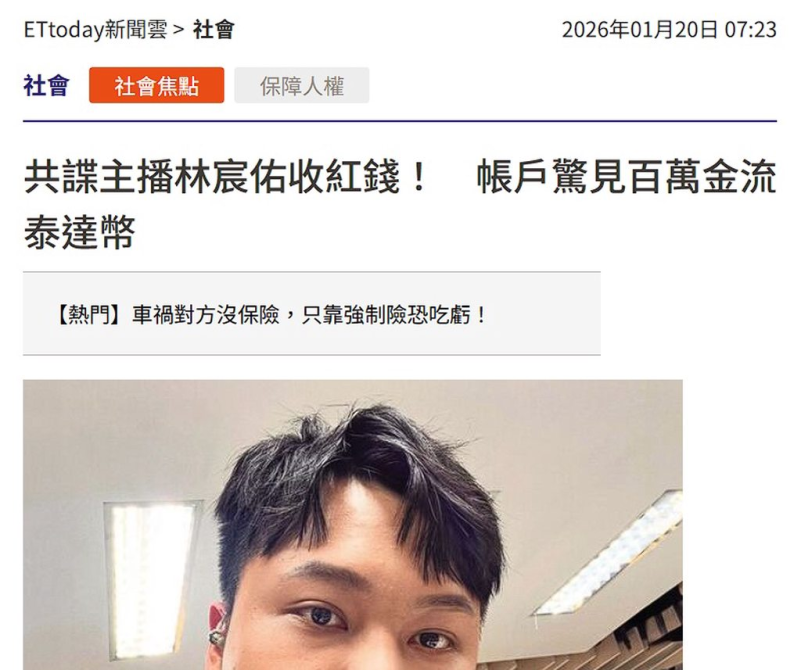Click the blue divider under the section tabs
This screenshot has width=801, height=670.
(400, 122)
